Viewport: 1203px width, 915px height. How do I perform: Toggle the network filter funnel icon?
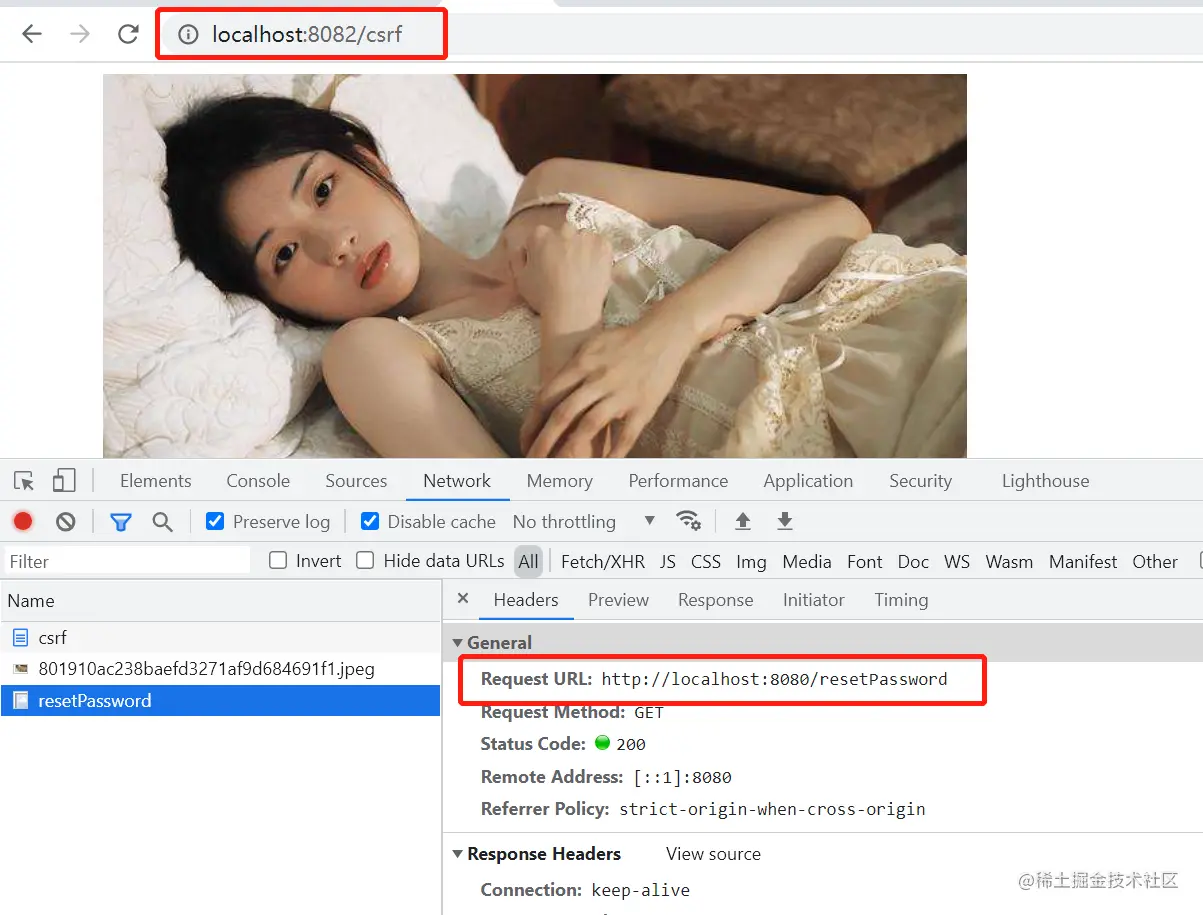click(121, 521)
